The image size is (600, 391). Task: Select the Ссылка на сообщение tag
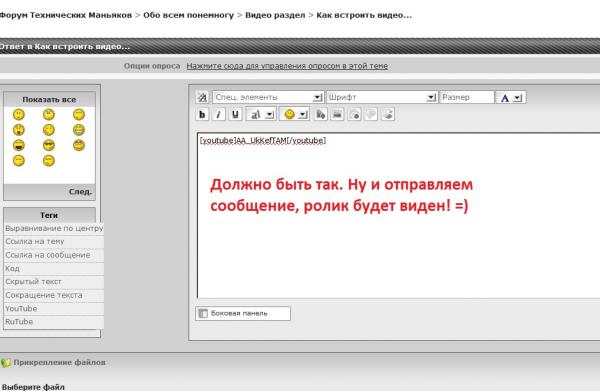pos(54,255)
